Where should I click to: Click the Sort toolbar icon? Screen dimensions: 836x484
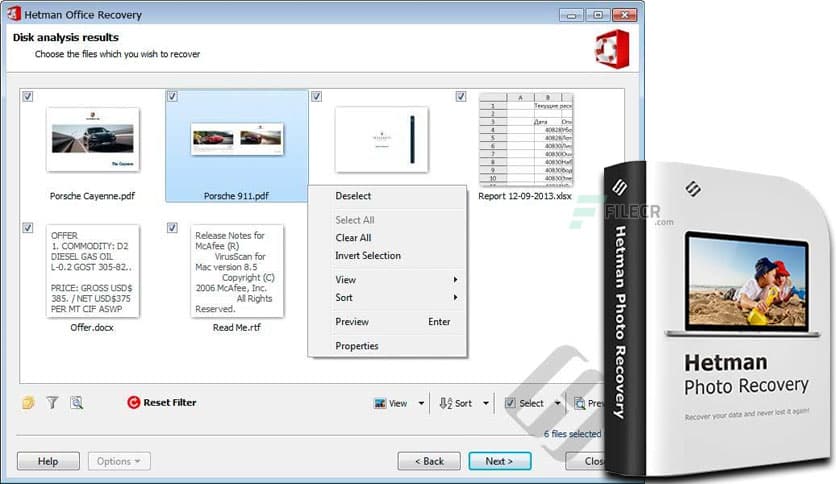[x=446, y=404]
